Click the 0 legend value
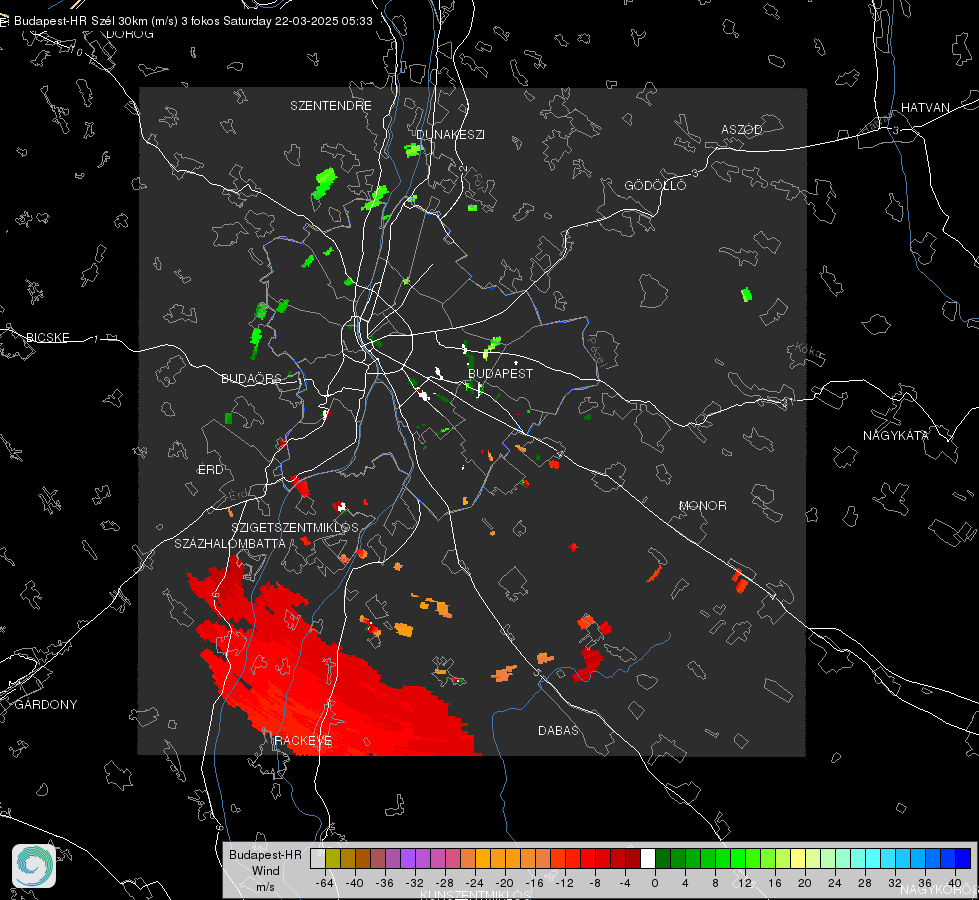 tap(654, 883)
